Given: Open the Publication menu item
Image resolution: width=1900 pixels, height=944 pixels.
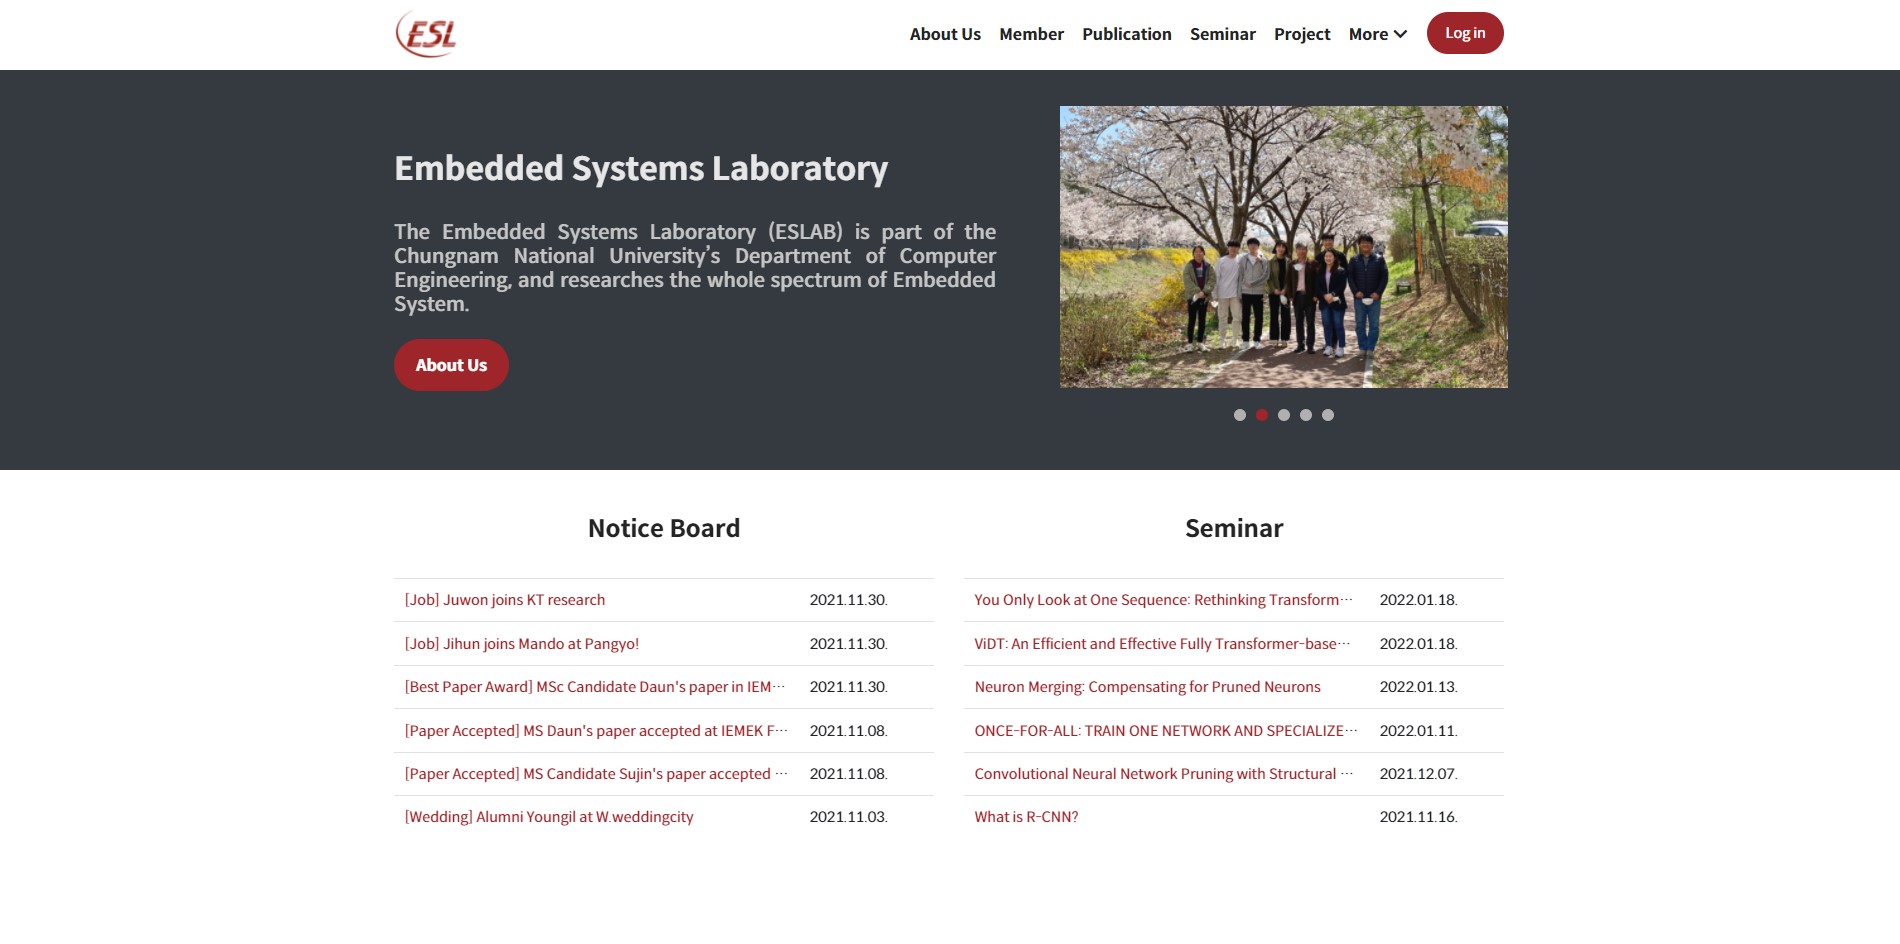Looking at the screenshot, I should coord(1126,34).
